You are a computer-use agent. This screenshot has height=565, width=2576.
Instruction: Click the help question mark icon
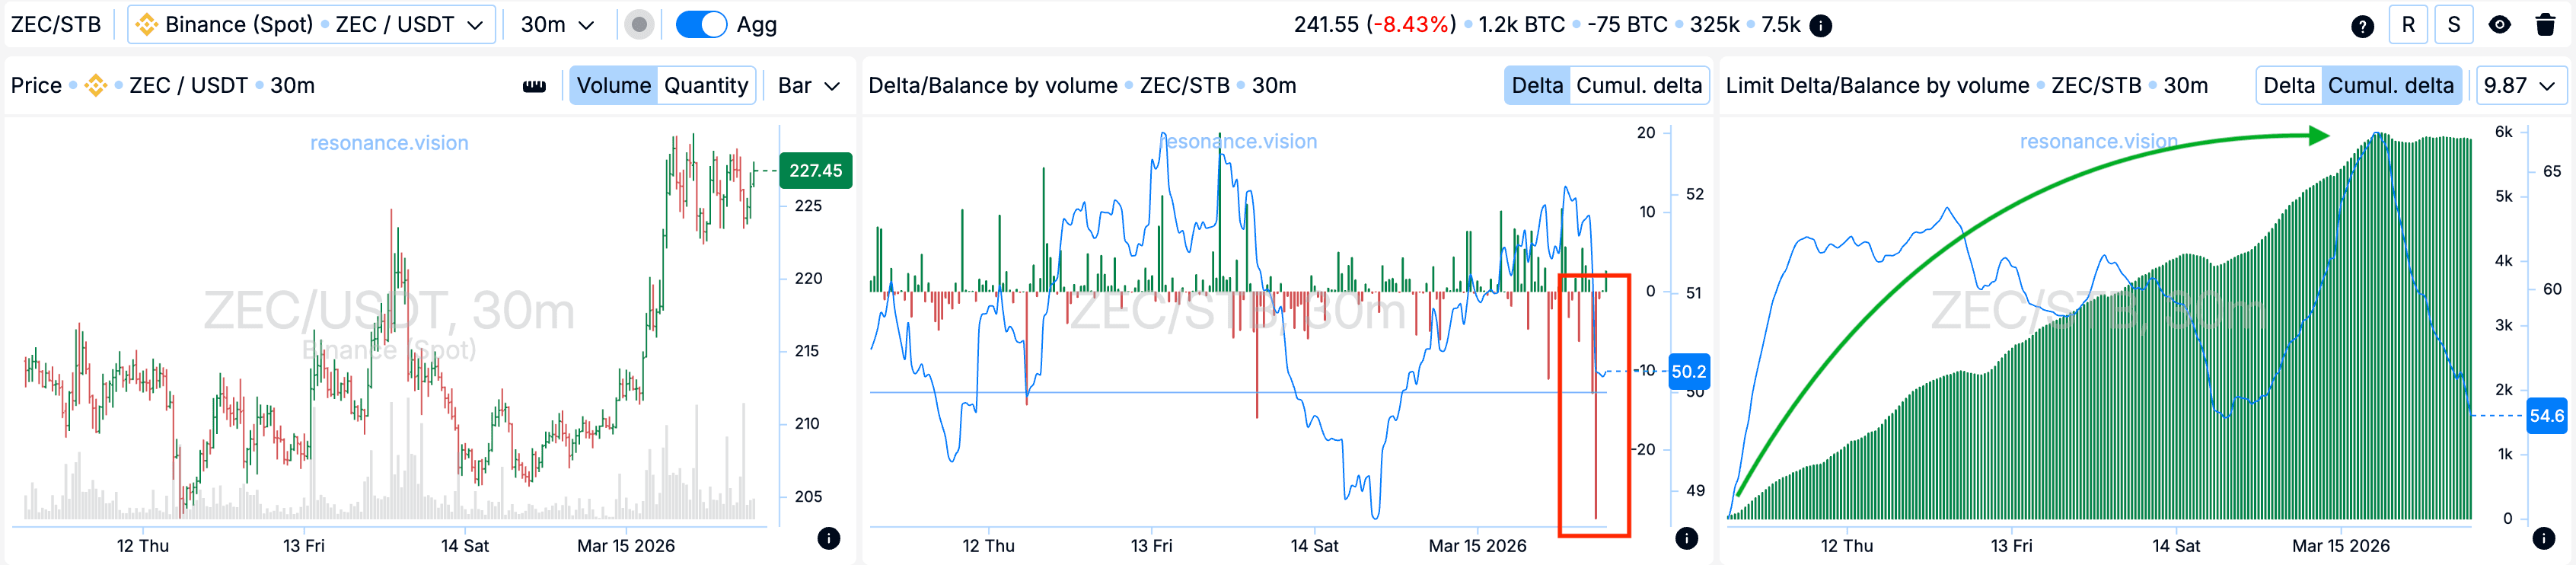tap(2362, 26)
